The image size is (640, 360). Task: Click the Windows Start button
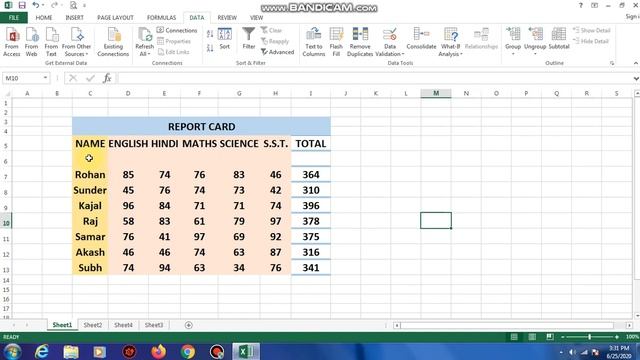coord(12,351)
